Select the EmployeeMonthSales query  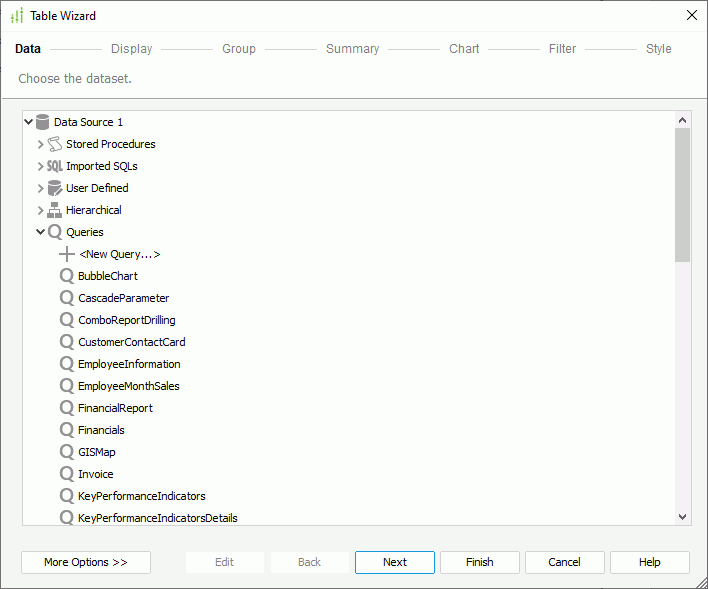(x=128, y=386)
